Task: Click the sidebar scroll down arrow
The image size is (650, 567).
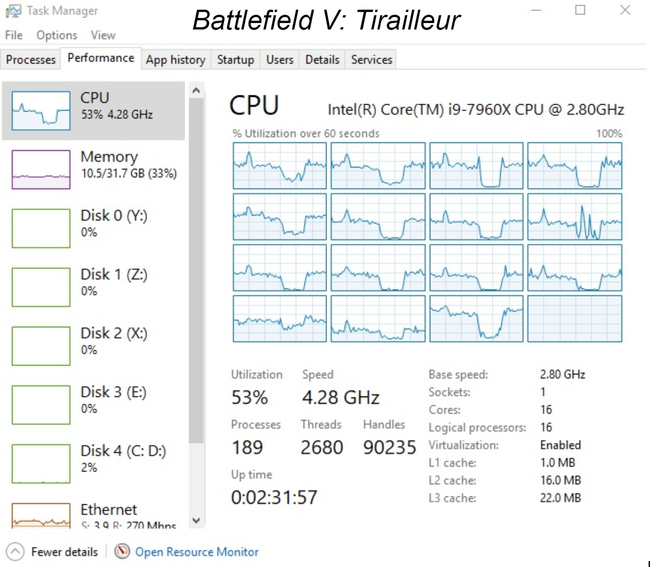Action: point(196,520)
